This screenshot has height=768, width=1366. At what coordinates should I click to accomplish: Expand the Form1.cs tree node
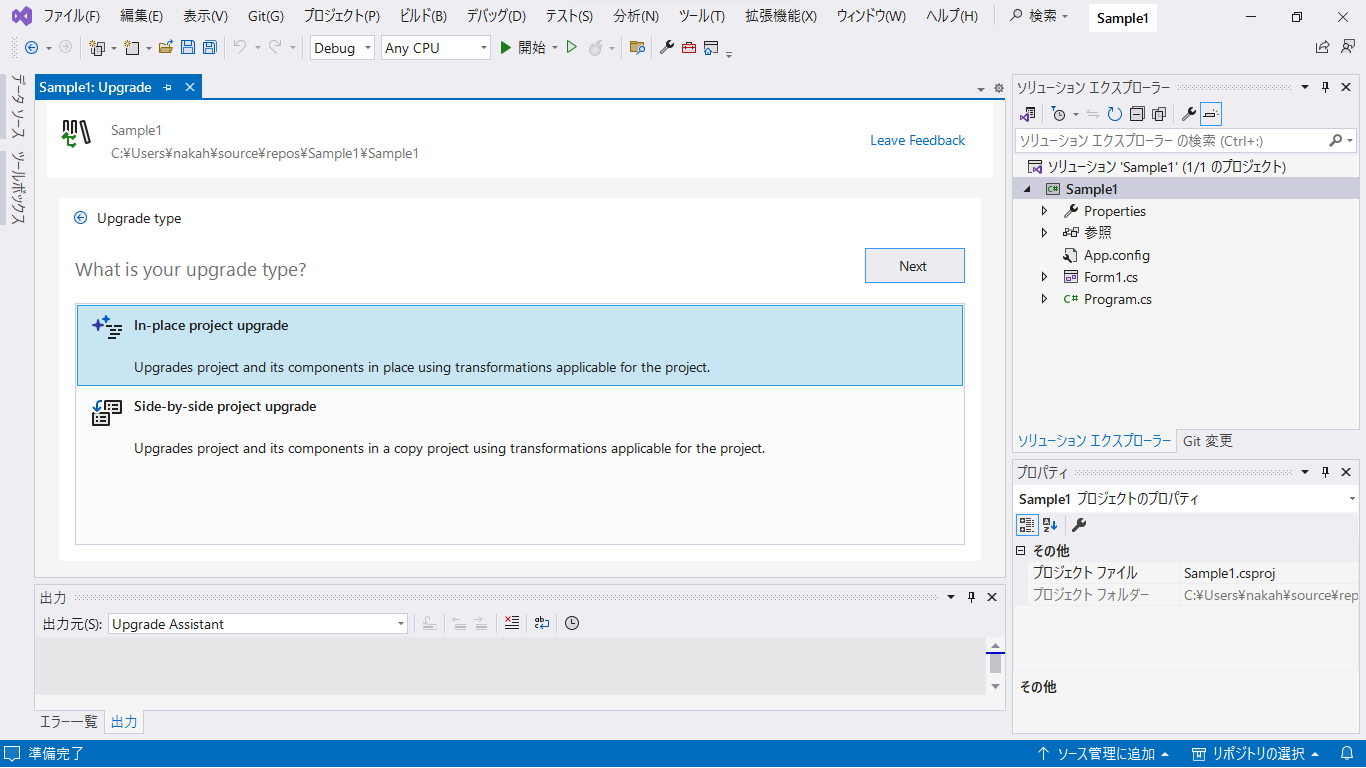[x=1045, y=277]
